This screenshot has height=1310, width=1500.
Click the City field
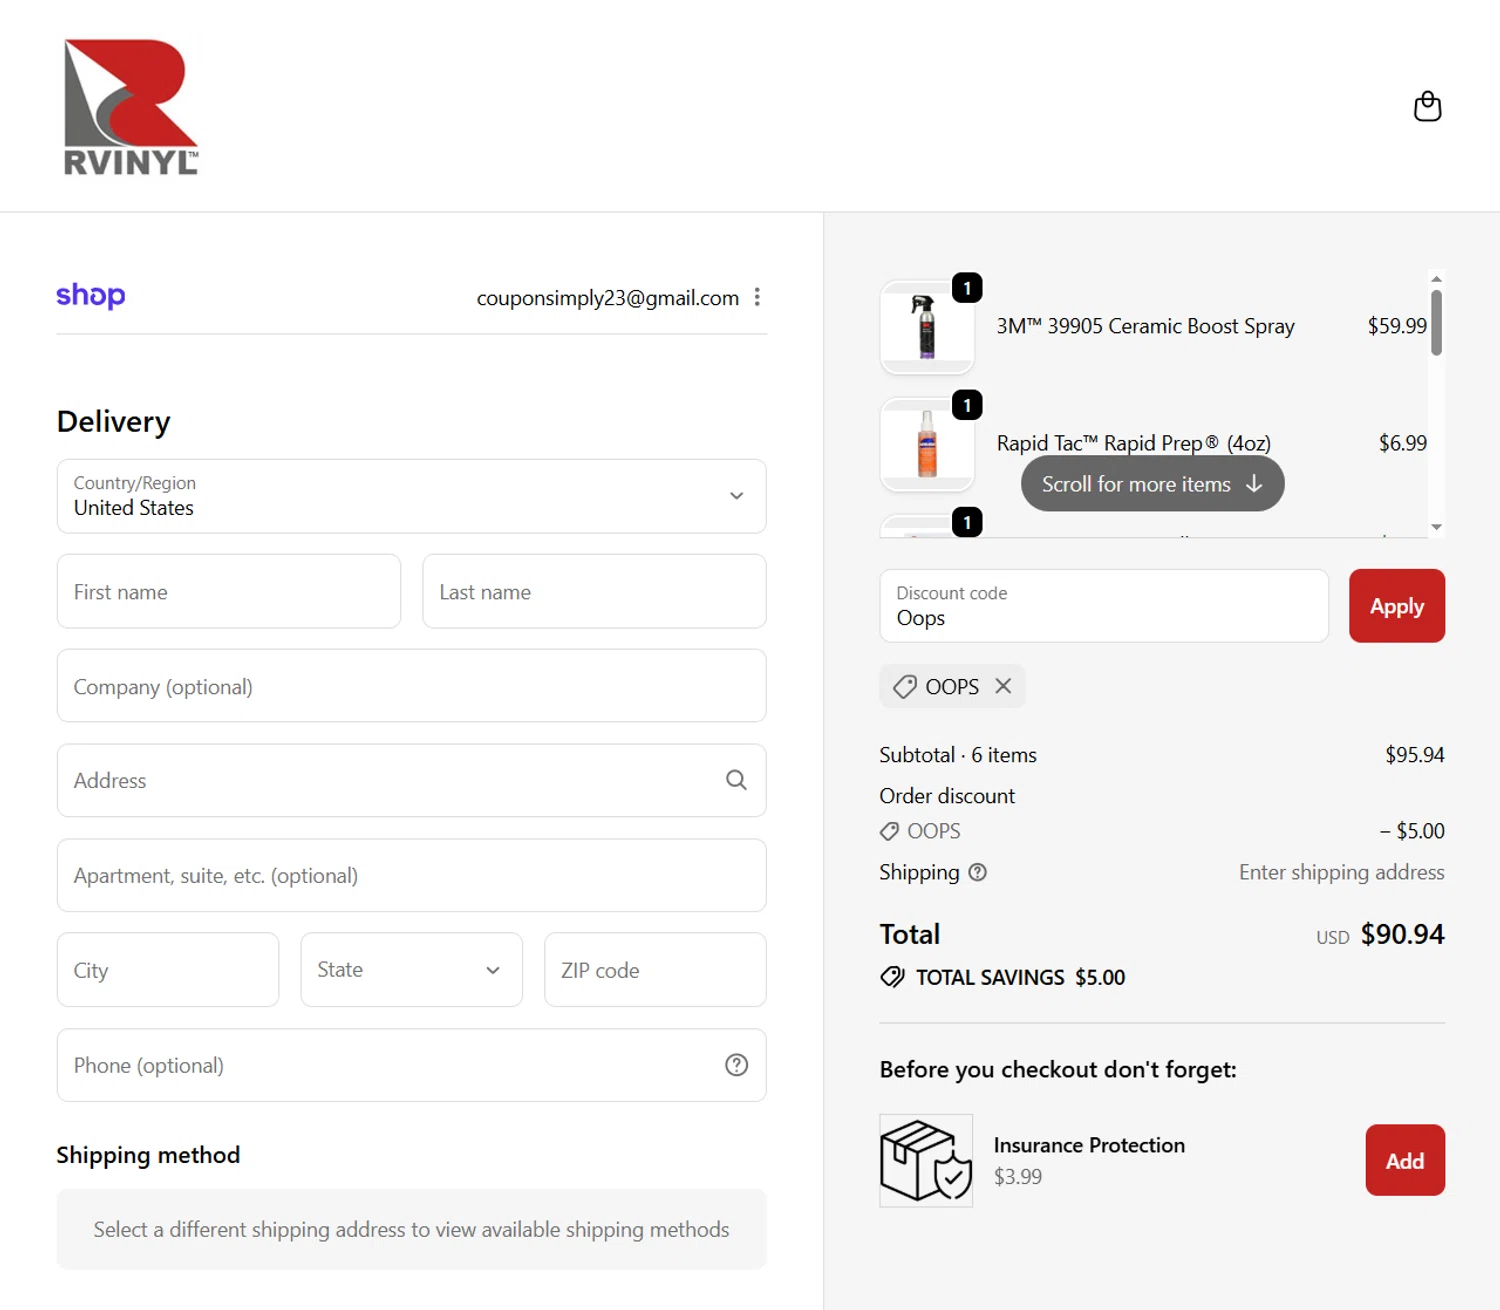(168, 970)
